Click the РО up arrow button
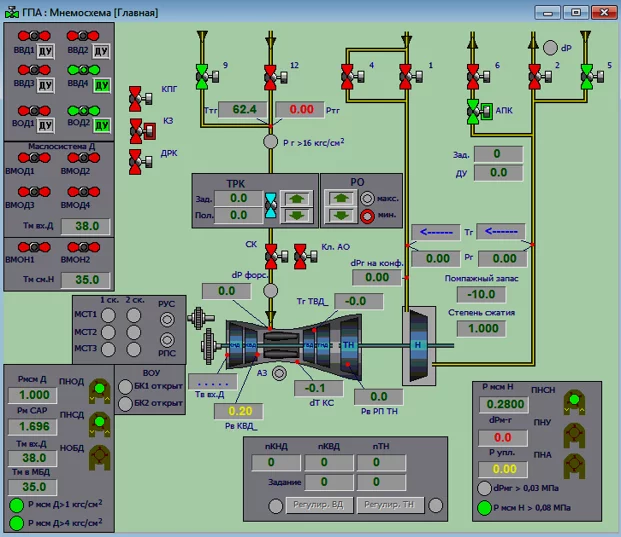Screen dimensions: 621x537 tap(341, 198)
